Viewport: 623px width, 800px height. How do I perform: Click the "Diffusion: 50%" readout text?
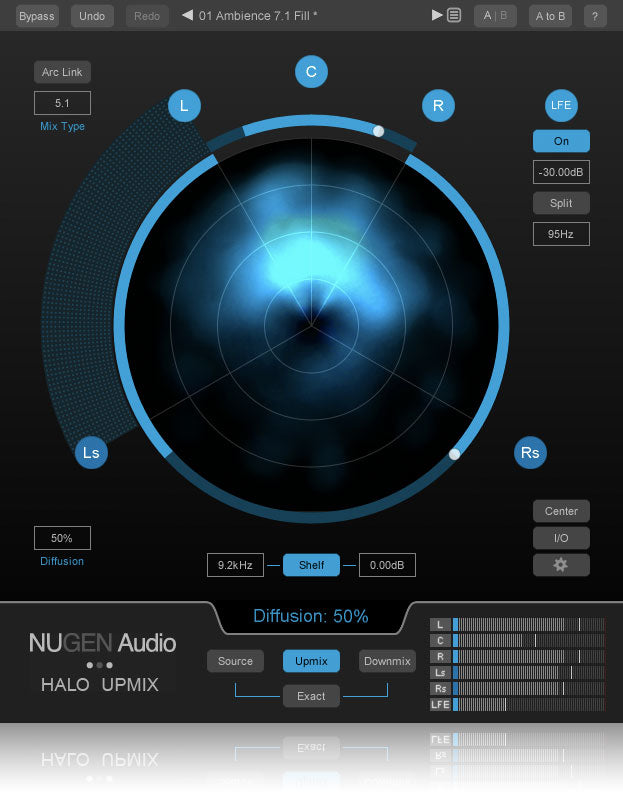(x=311, y=616)
